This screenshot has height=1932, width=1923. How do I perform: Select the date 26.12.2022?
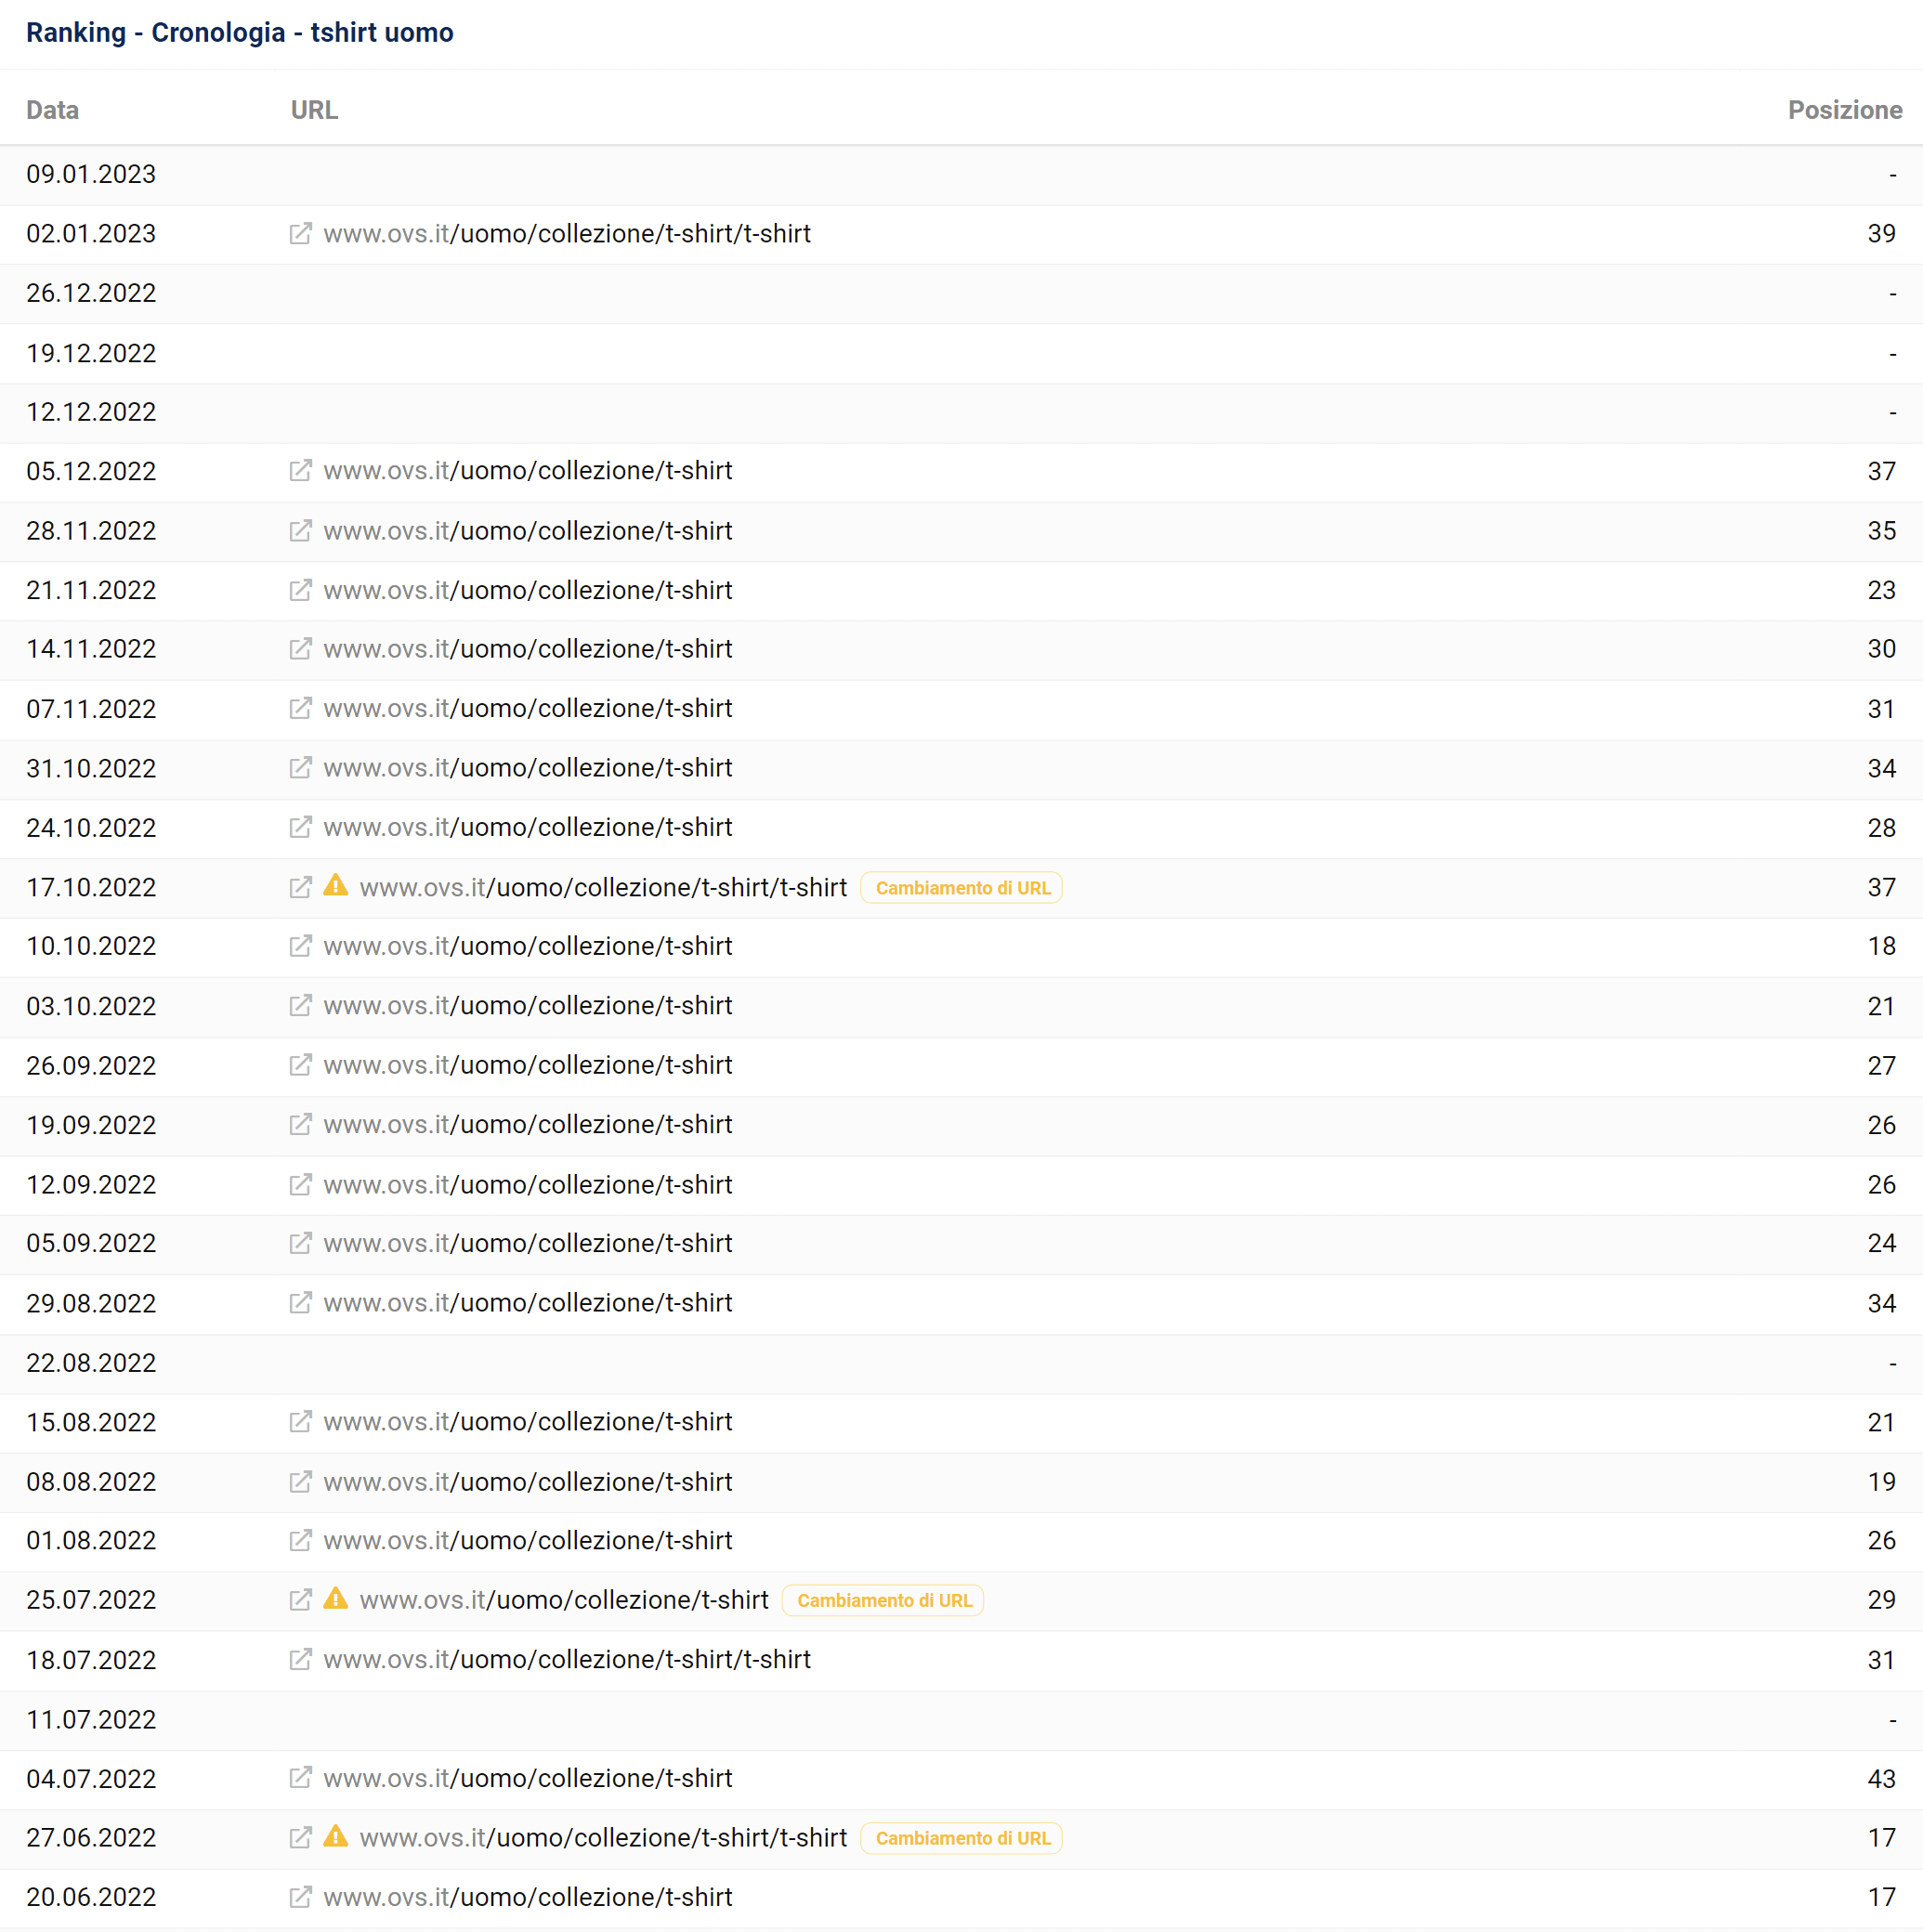tap(91, 293)
